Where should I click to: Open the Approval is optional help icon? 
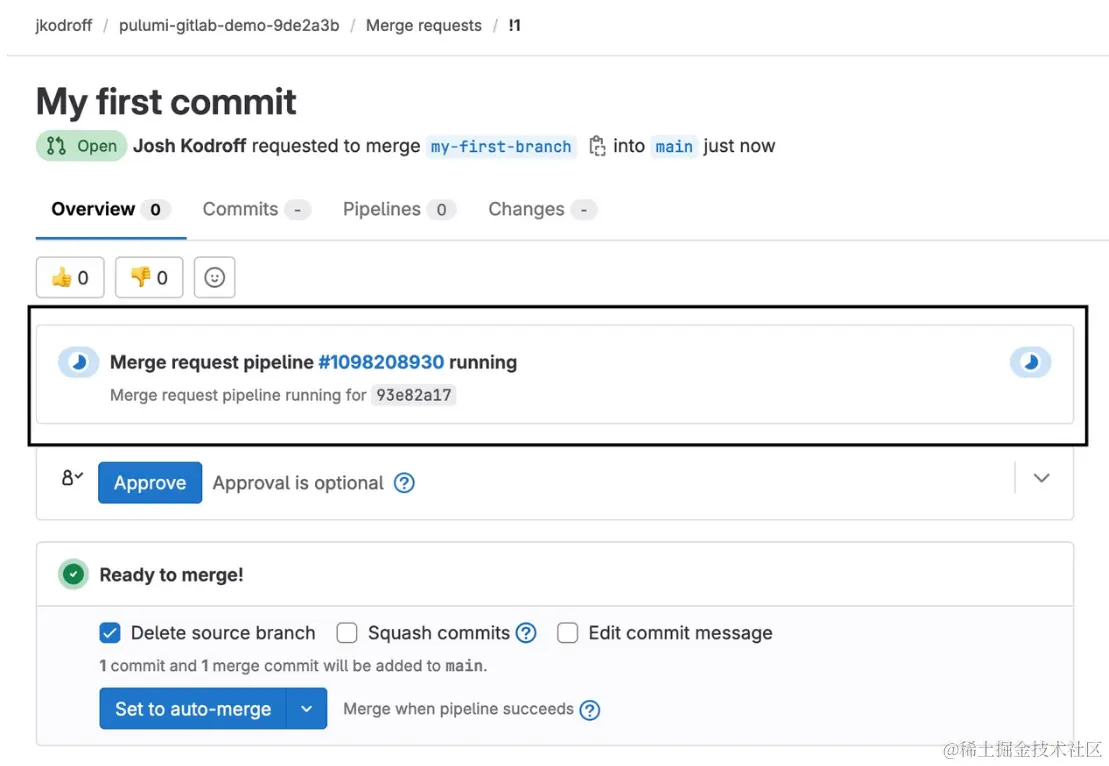click(x=404, y=483)
